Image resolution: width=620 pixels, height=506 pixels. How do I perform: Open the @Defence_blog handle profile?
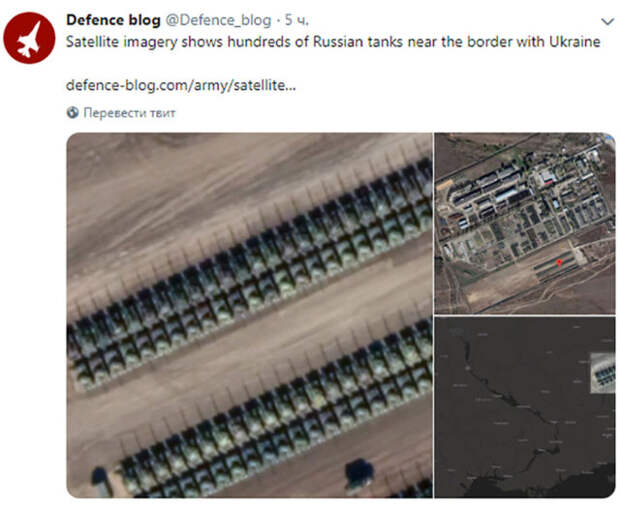tap(218, 20)
